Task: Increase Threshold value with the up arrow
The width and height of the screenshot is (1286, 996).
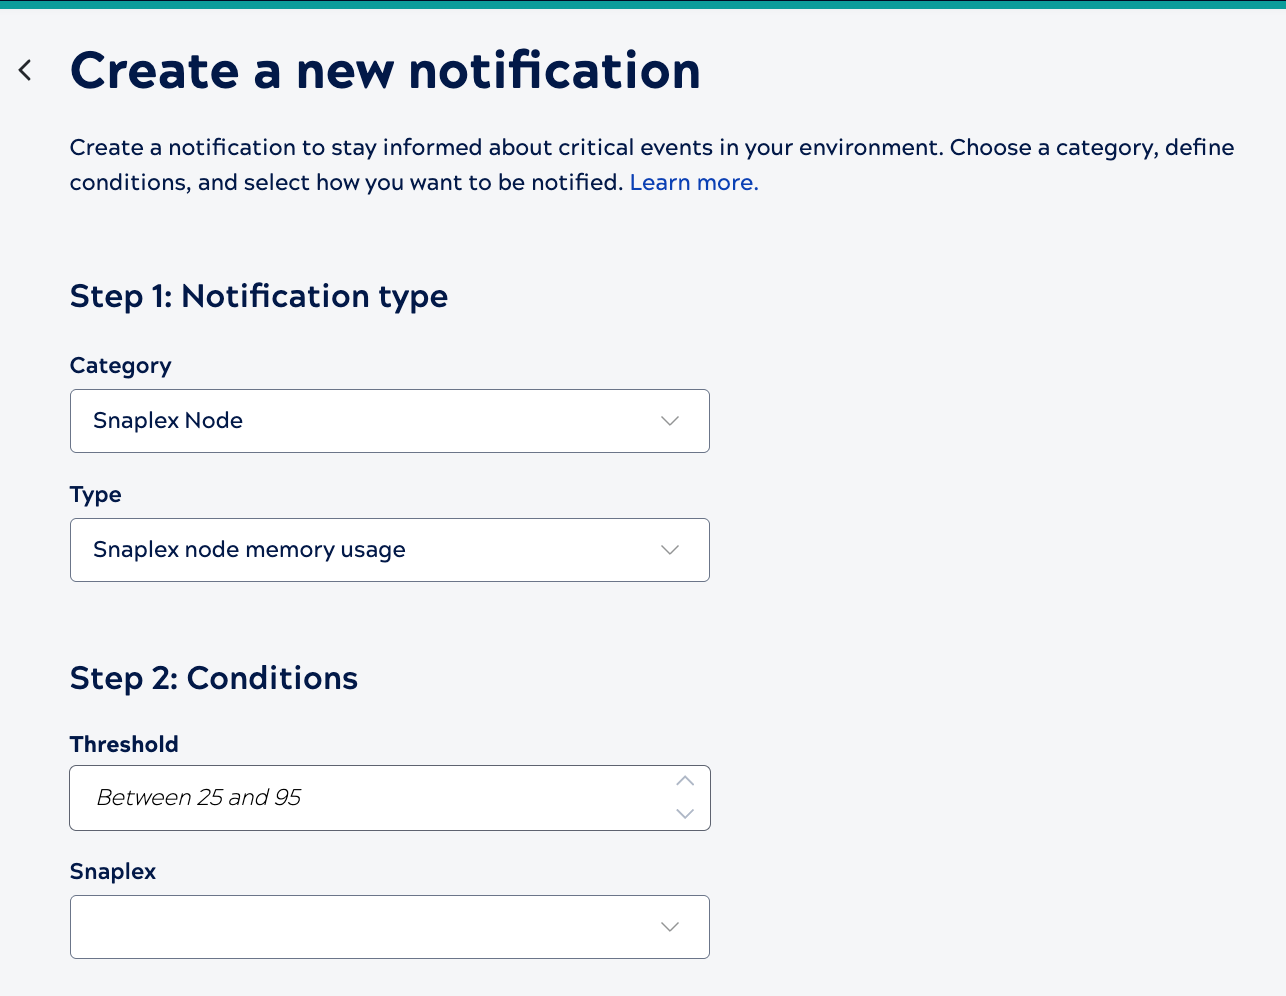Action: coord(685,781)
